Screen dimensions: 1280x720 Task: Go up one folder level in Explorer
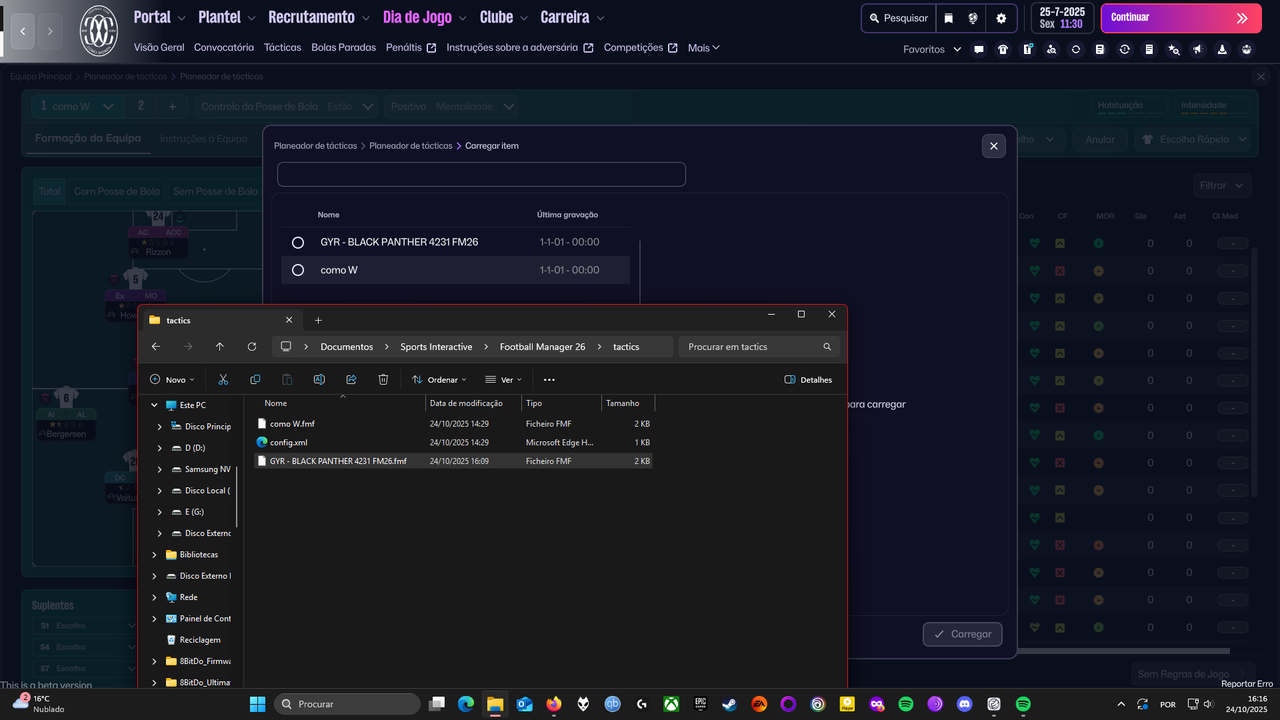[220, 347]
